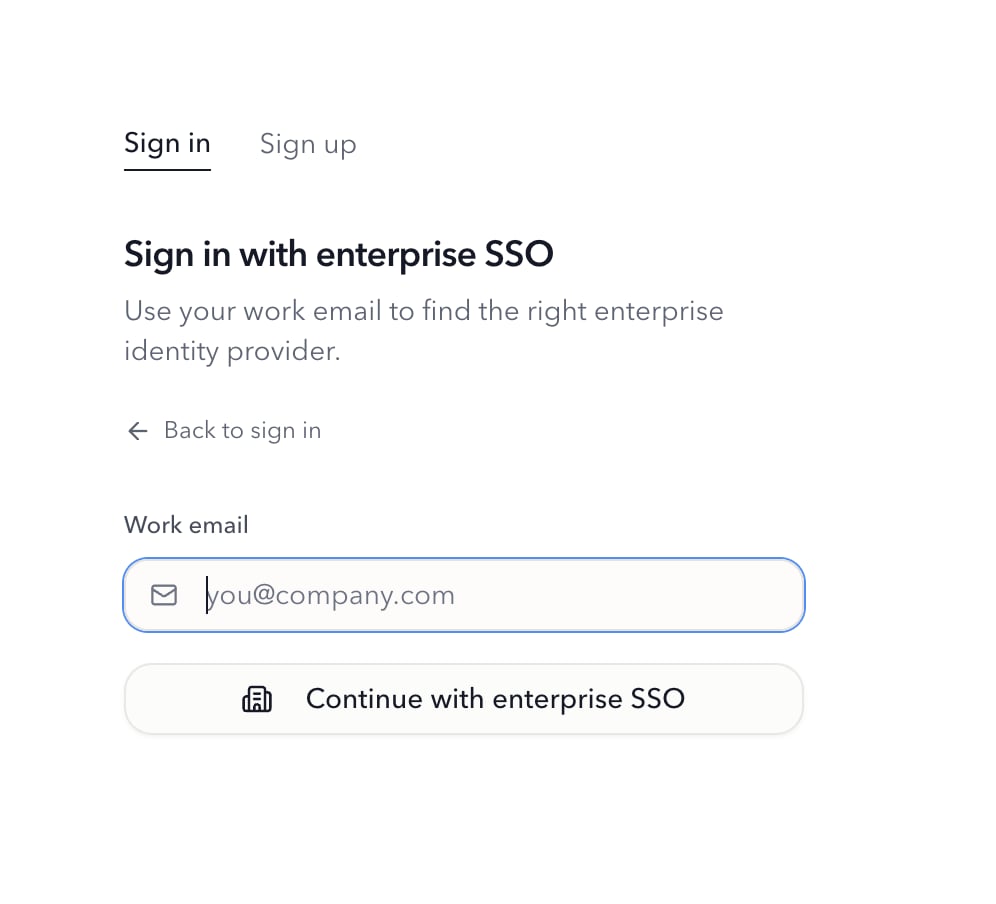This screenshot has height=904, width=996.
Task: Click the blinking text cursor in the email field
Action: pos(206,595)
